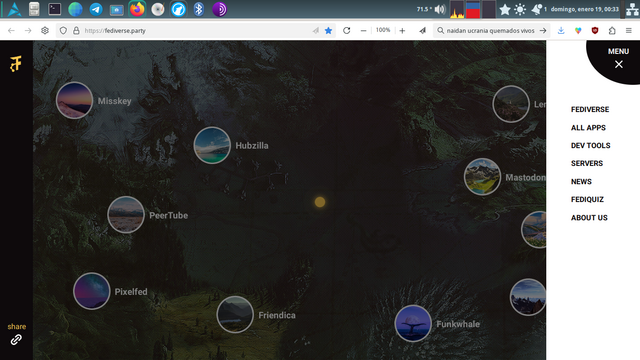Viewport: 640px width, 360px height.
Task: Close the menu with the X icon
Action: point(619,64)
